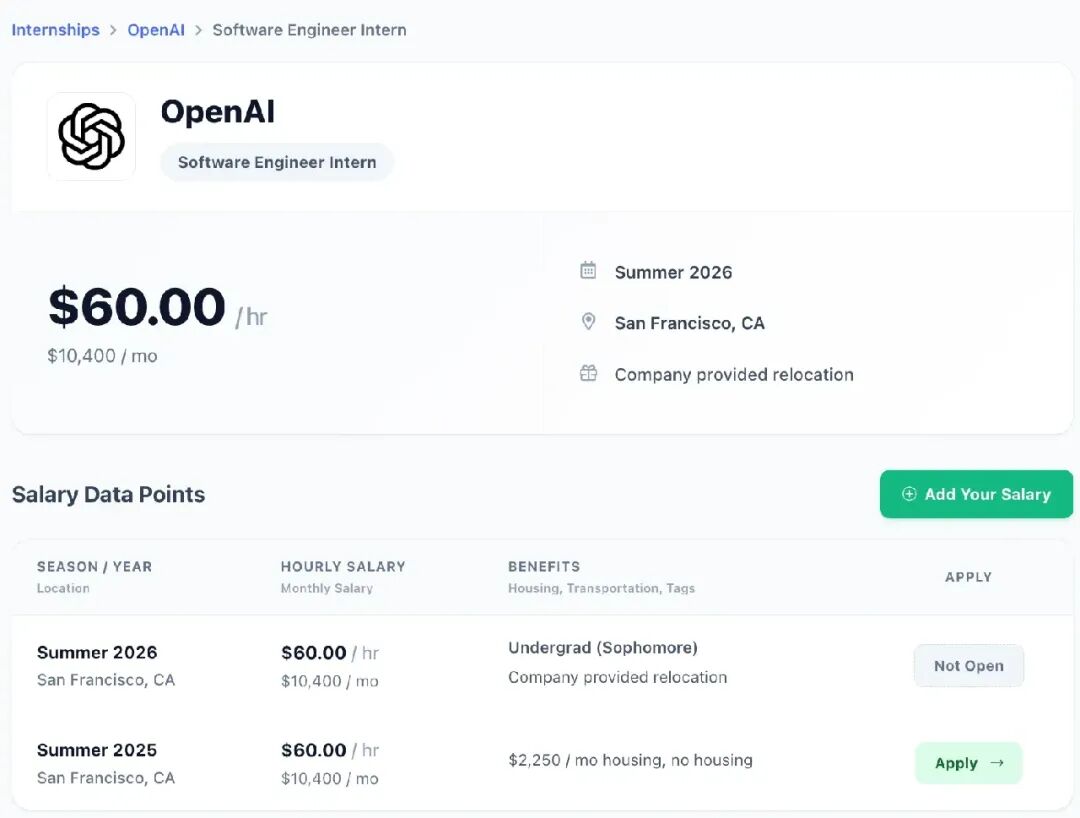The width and height of the screenshot is (1080, 818).
Task: Sort by Season / Year column header
Action: [x=94, y=567]
